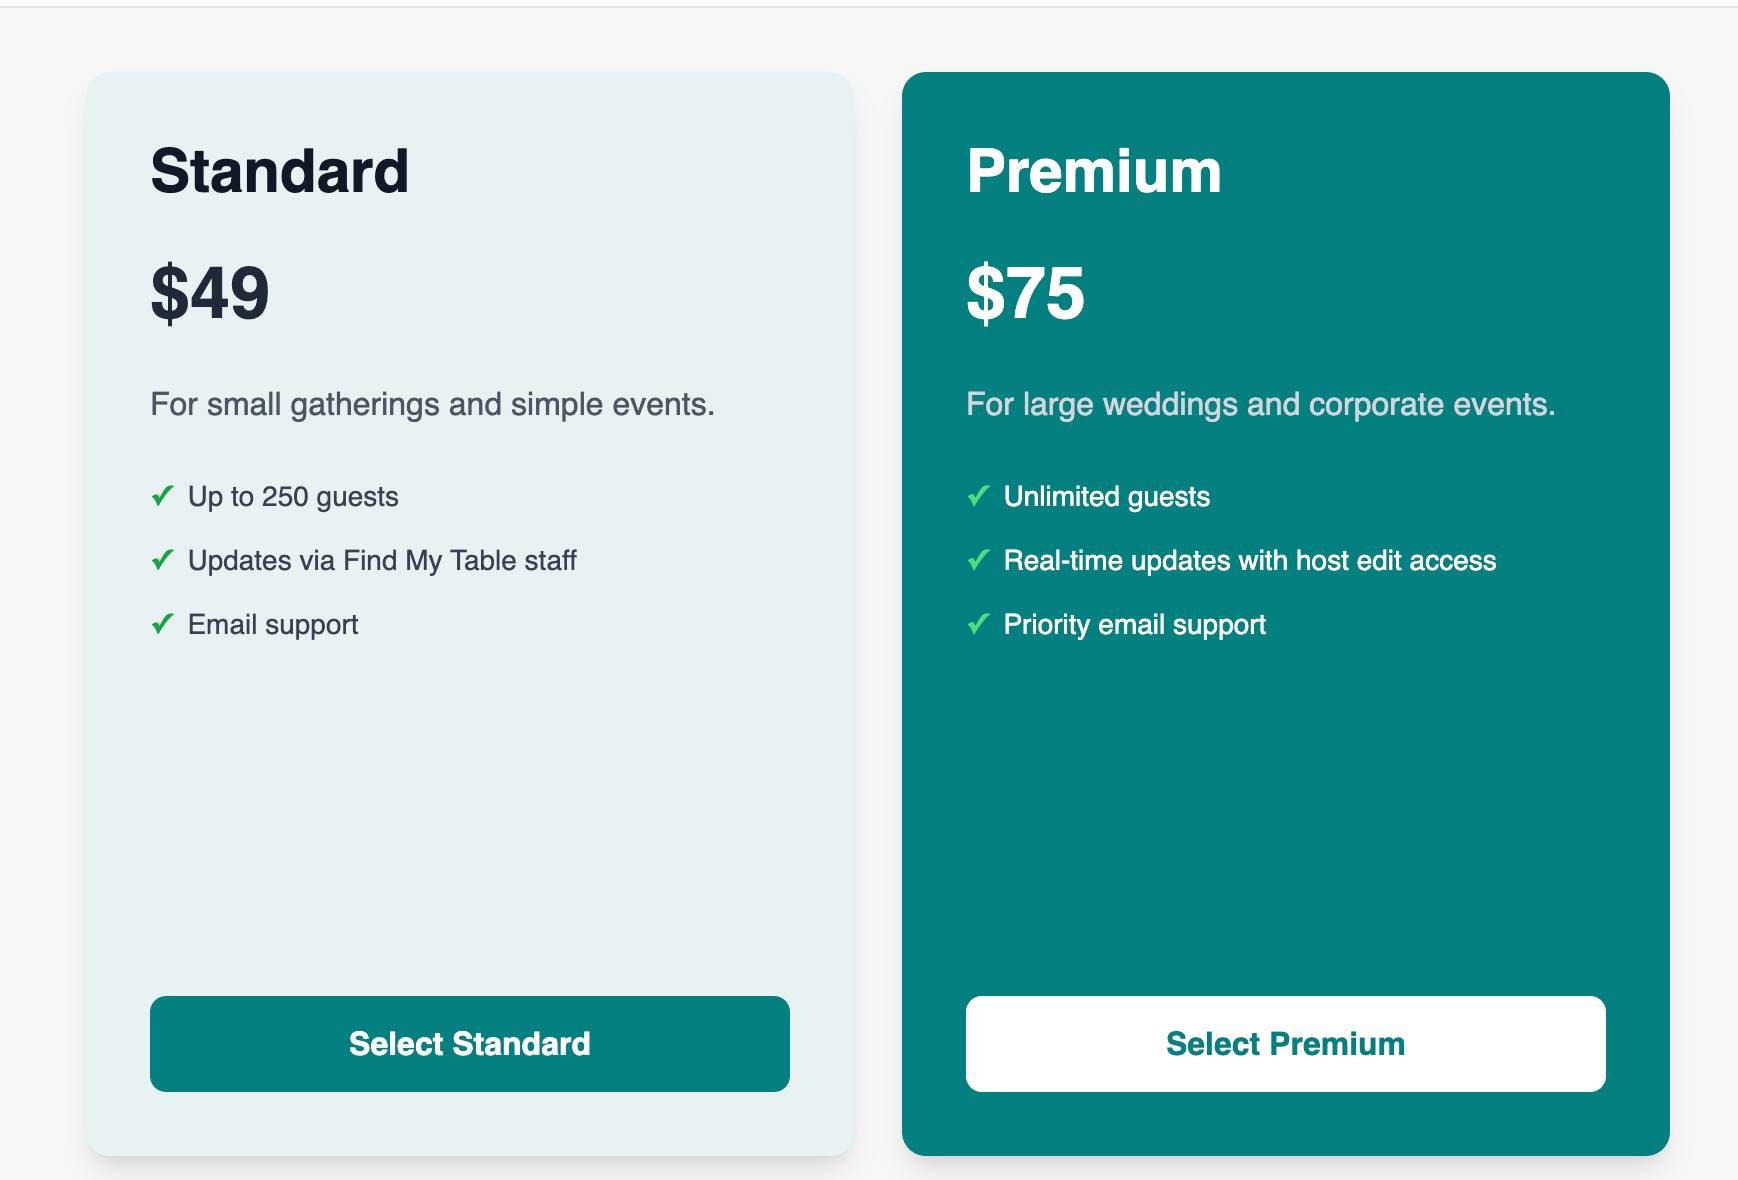1738x1180 pixels.
Task: Click checkmark beside Unlimited guests
Action: point(979,496)
